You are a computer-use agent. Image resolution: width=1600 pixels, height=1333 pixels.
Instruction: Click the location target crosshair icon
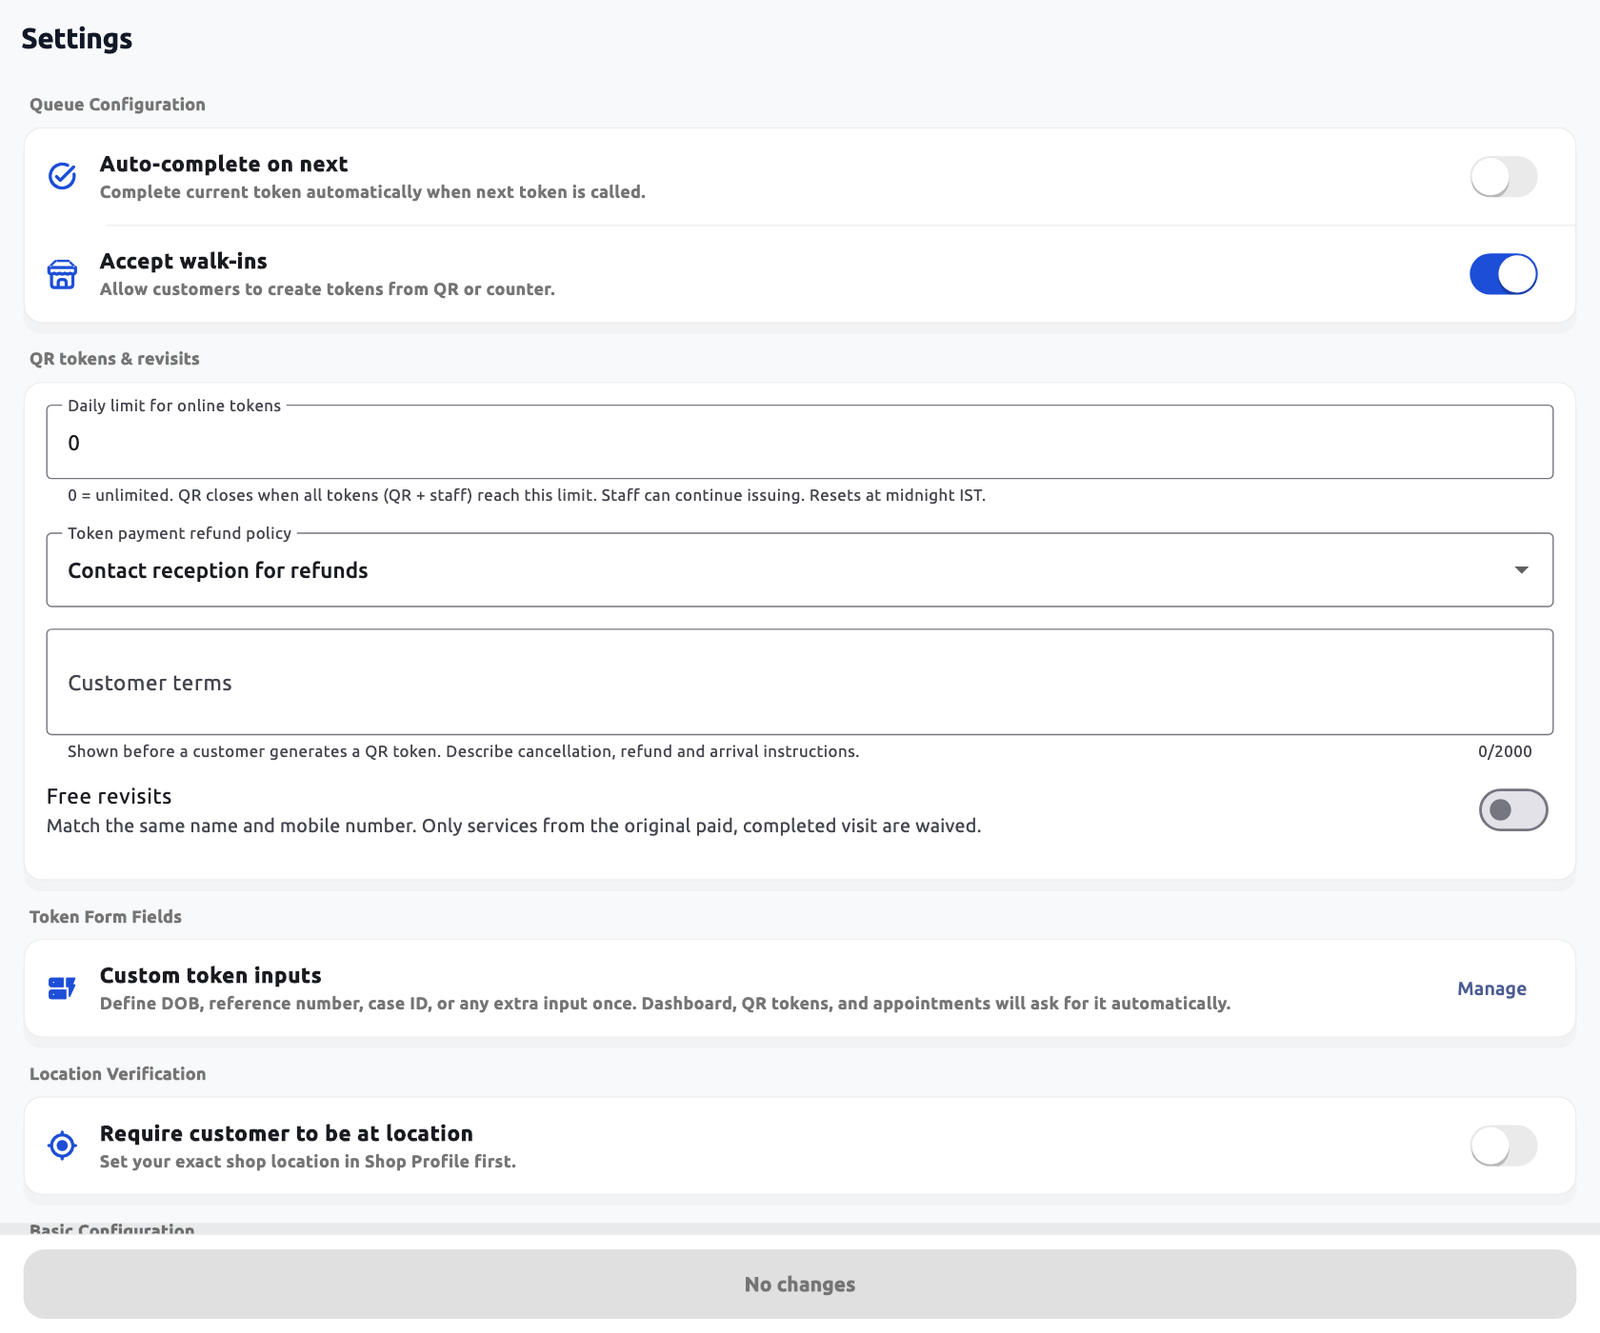click(x=62, y=1145)
